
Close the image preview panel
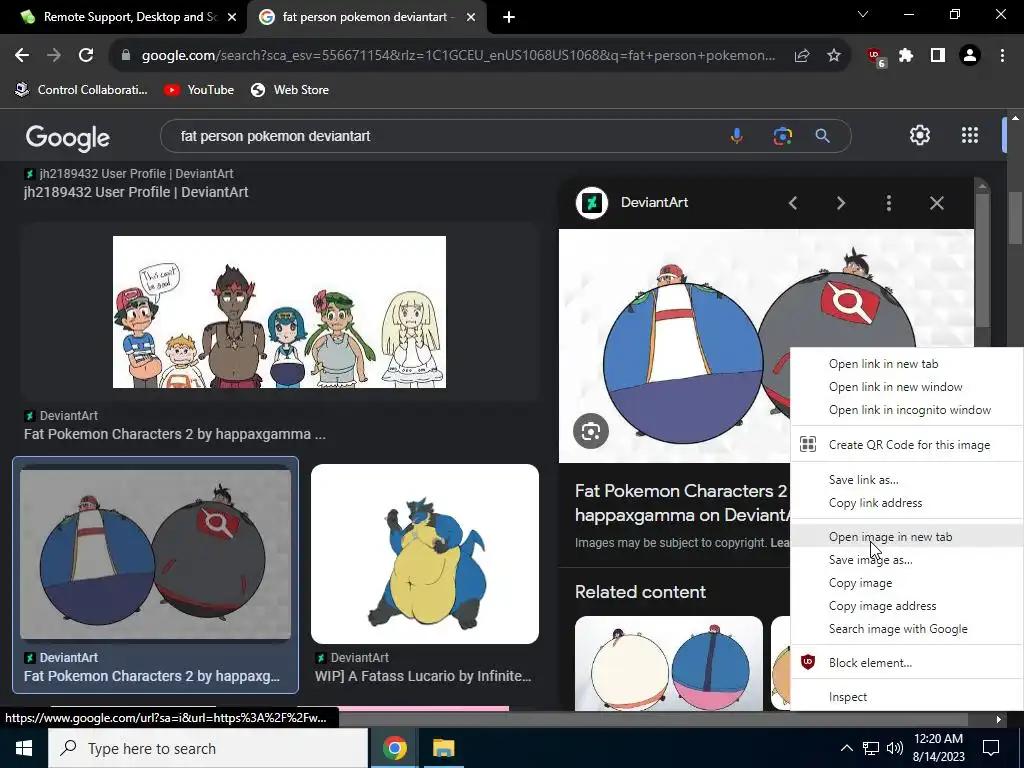pos(936,203)
